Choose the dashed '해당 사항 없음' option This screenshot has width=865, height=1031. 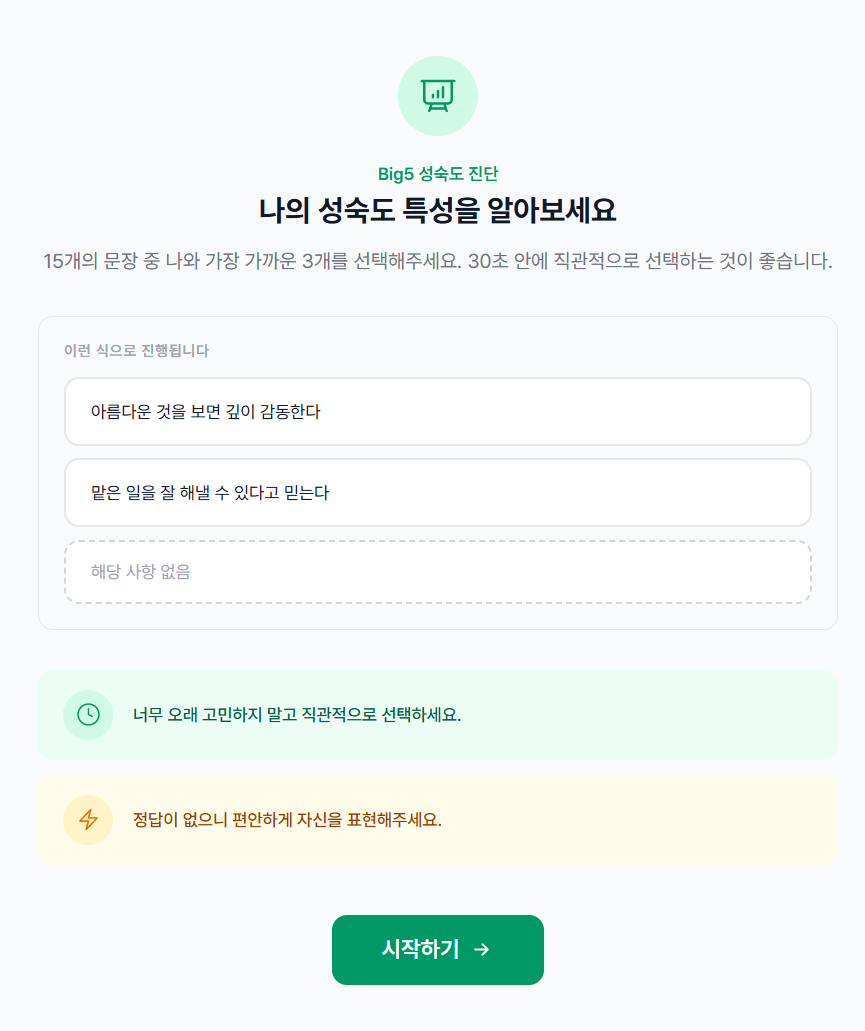pos(437,571)
